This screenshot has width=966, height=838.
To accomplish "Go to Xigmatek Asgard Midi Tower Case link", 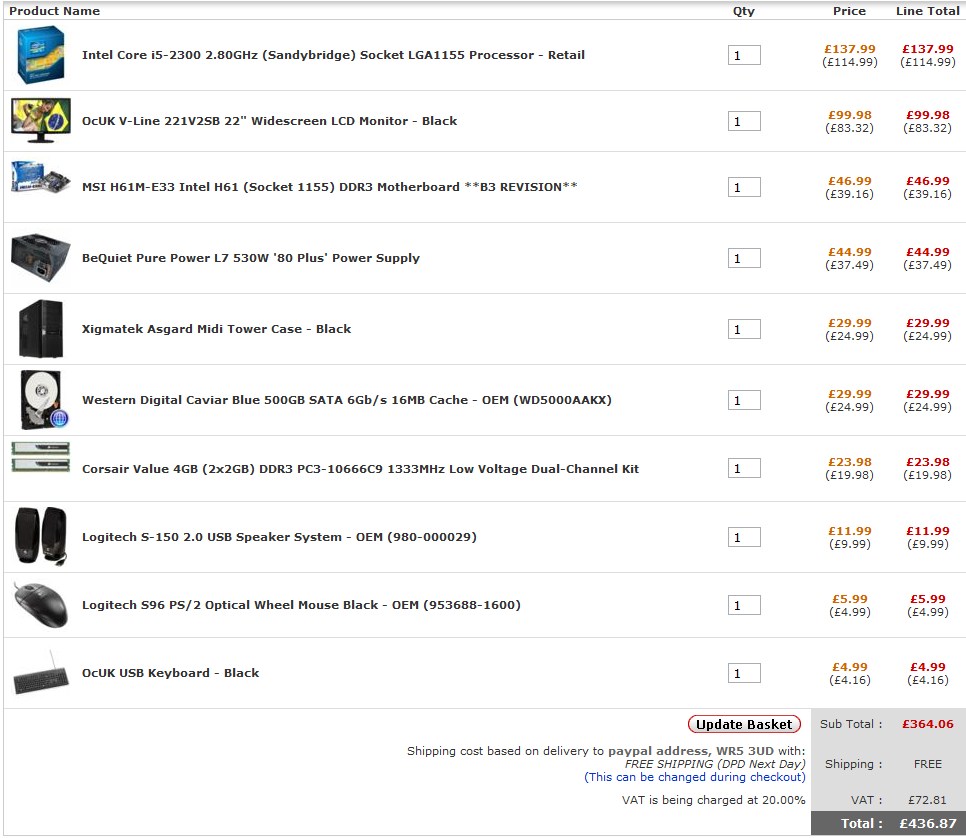I will (216, 328).
